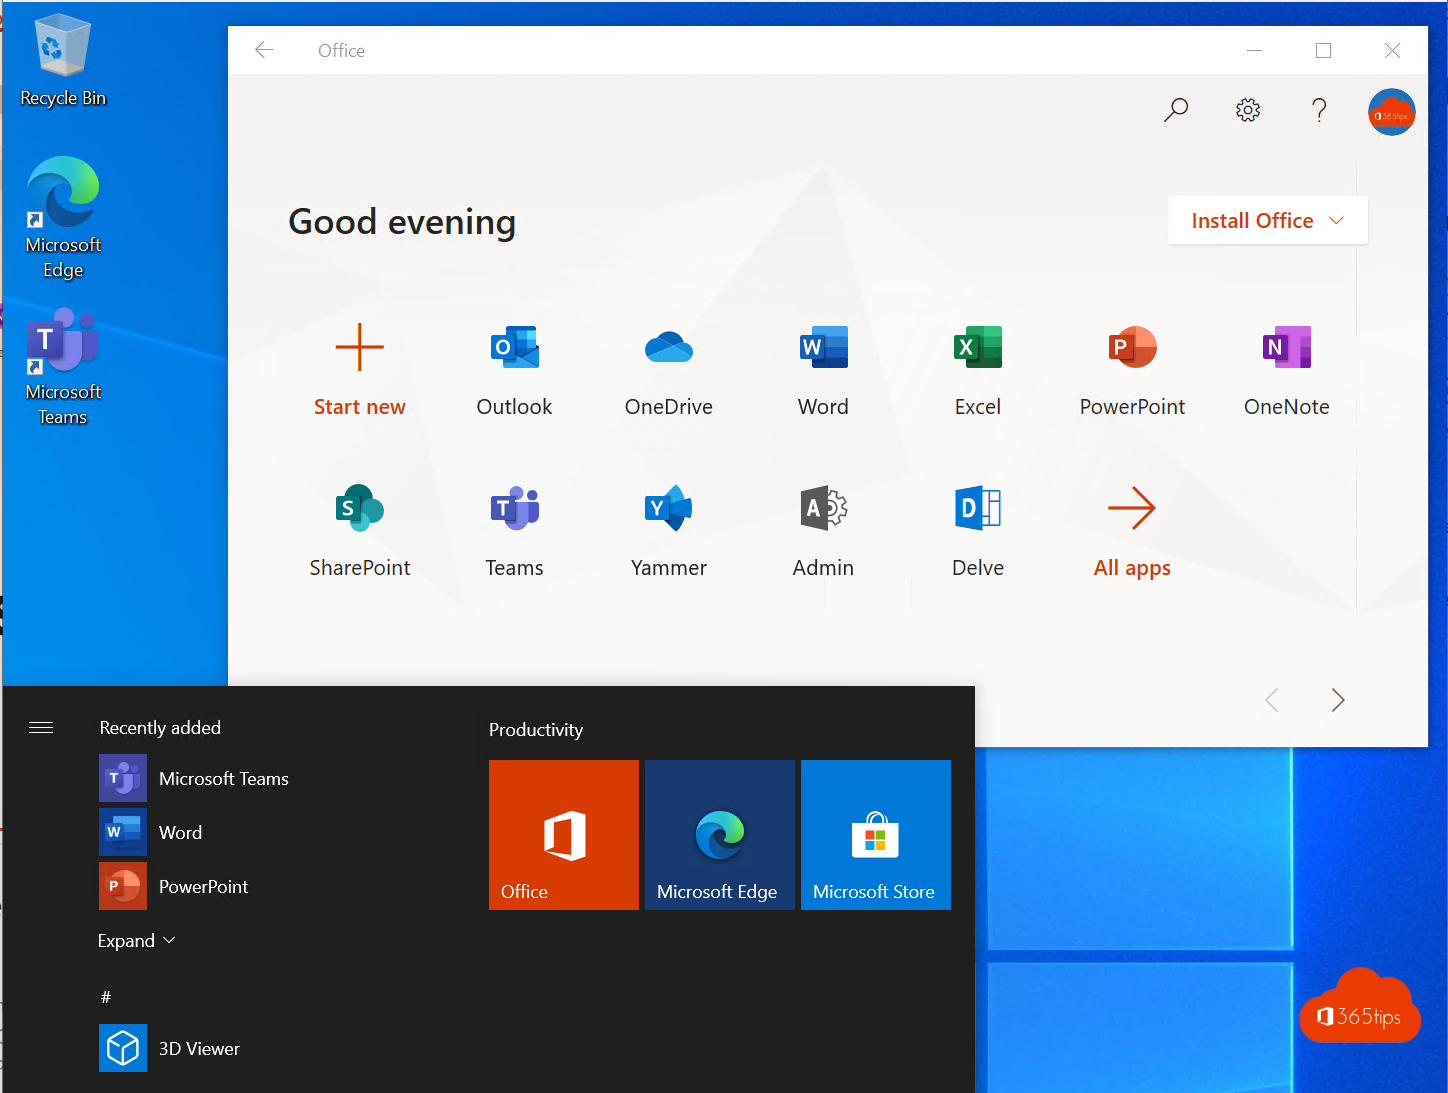
Task: Open Start menu hamburger navigation
Action: point(41,727)
